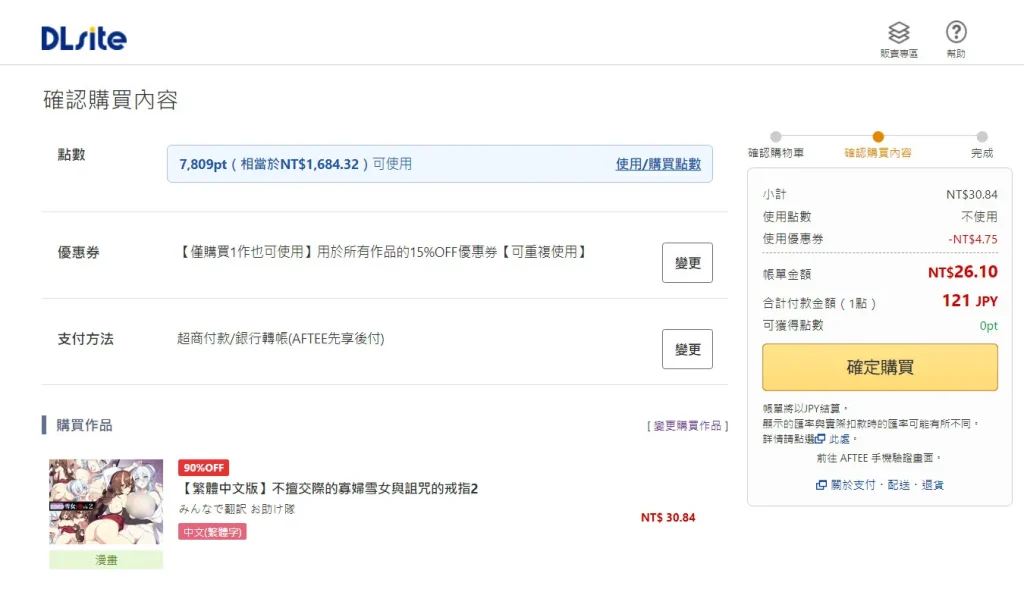Click the 中文(繁體字) language tag

[212, 532]
